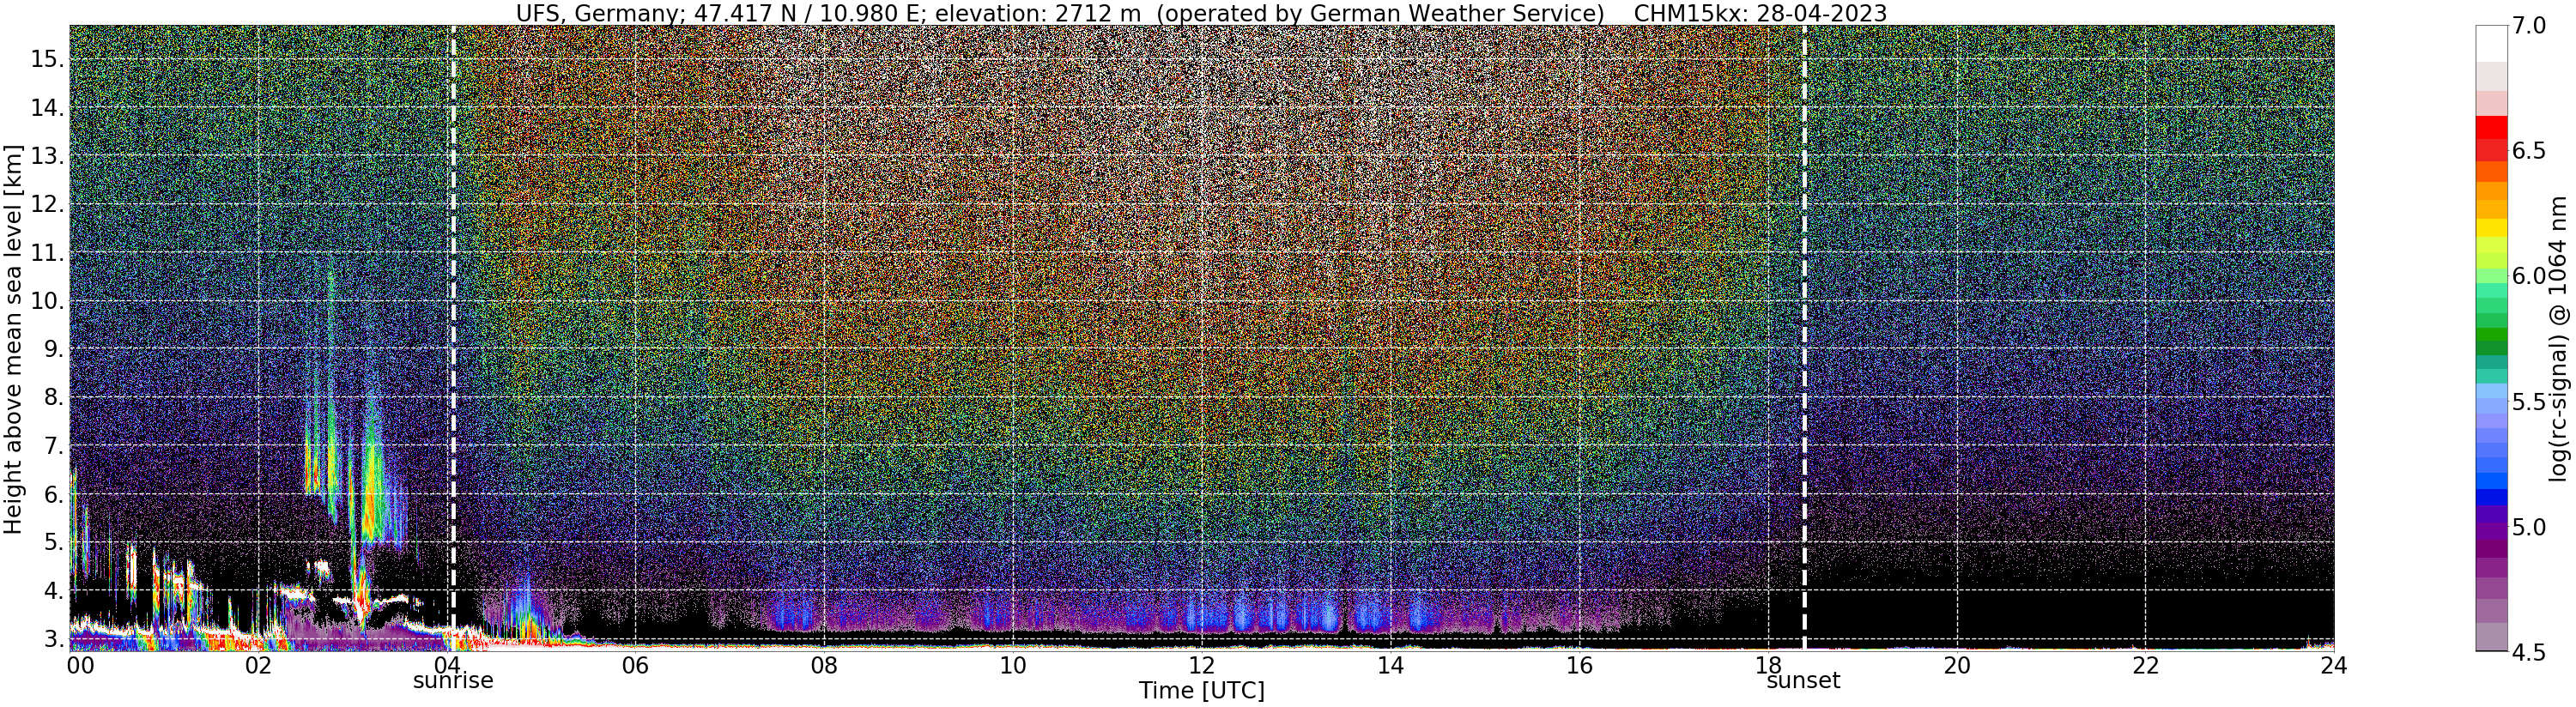
Task: Click the '15.' height tick label
Action: [x=47, y=59]
